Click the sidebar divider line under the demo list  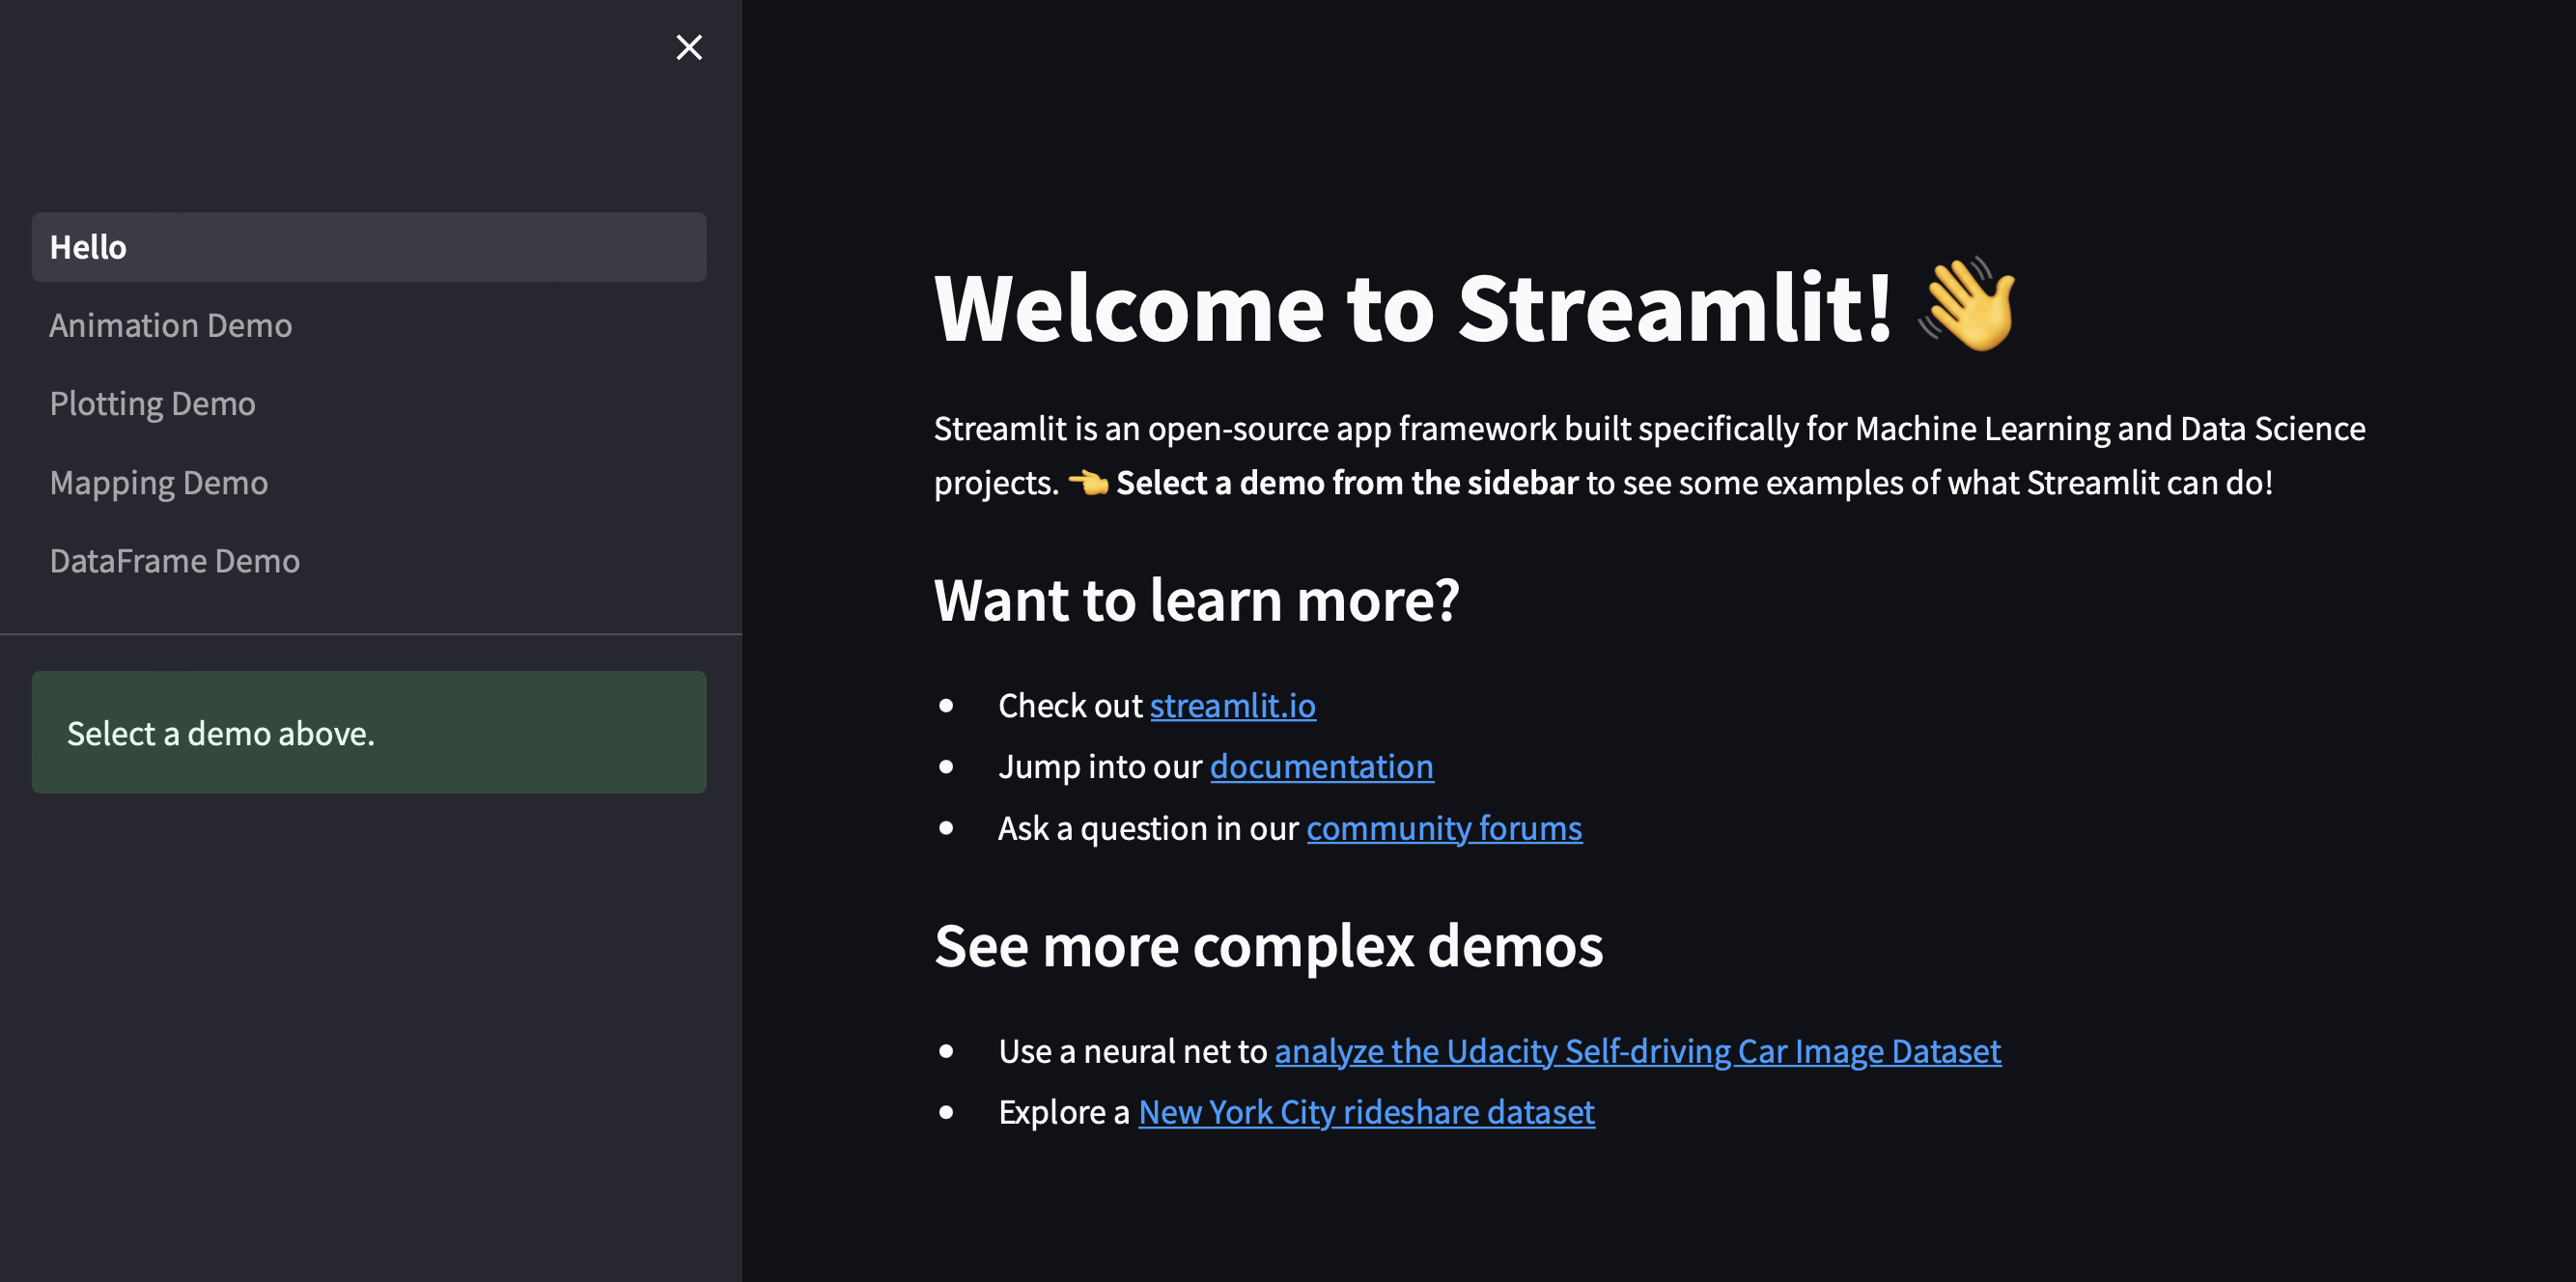click(370, 634)
